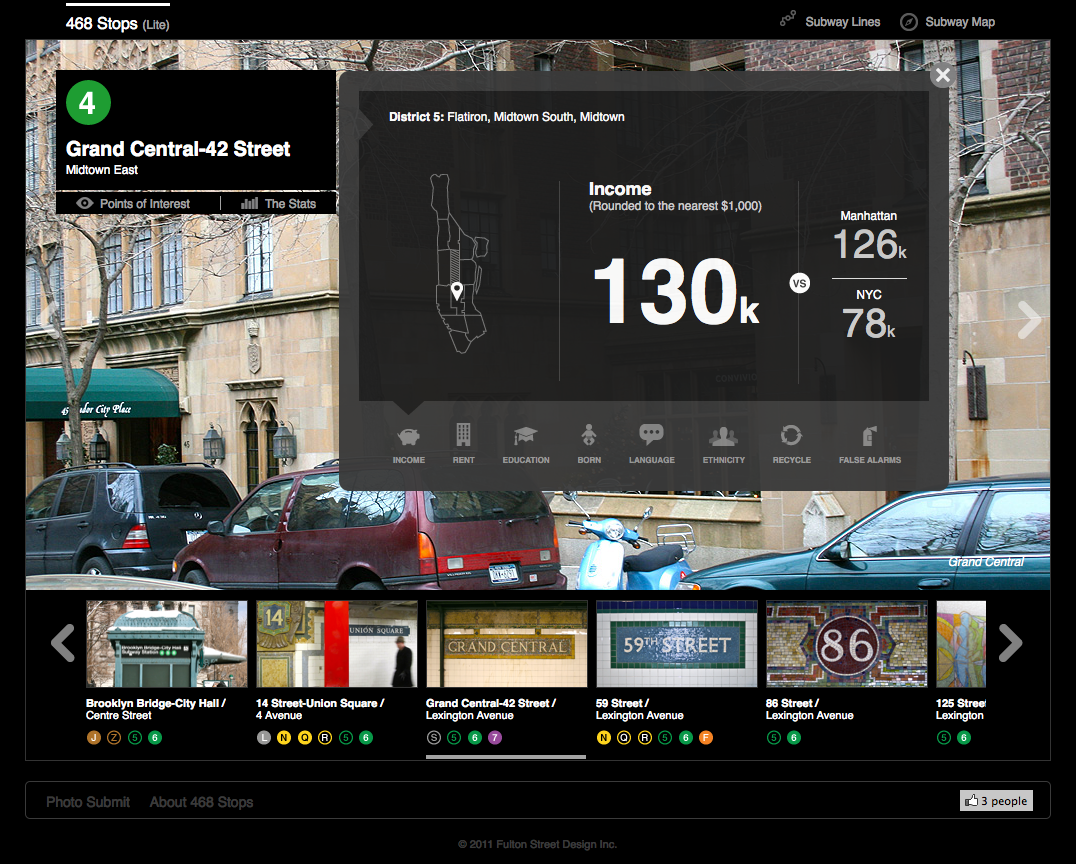Close the stats overlay panel

point(943,75)
